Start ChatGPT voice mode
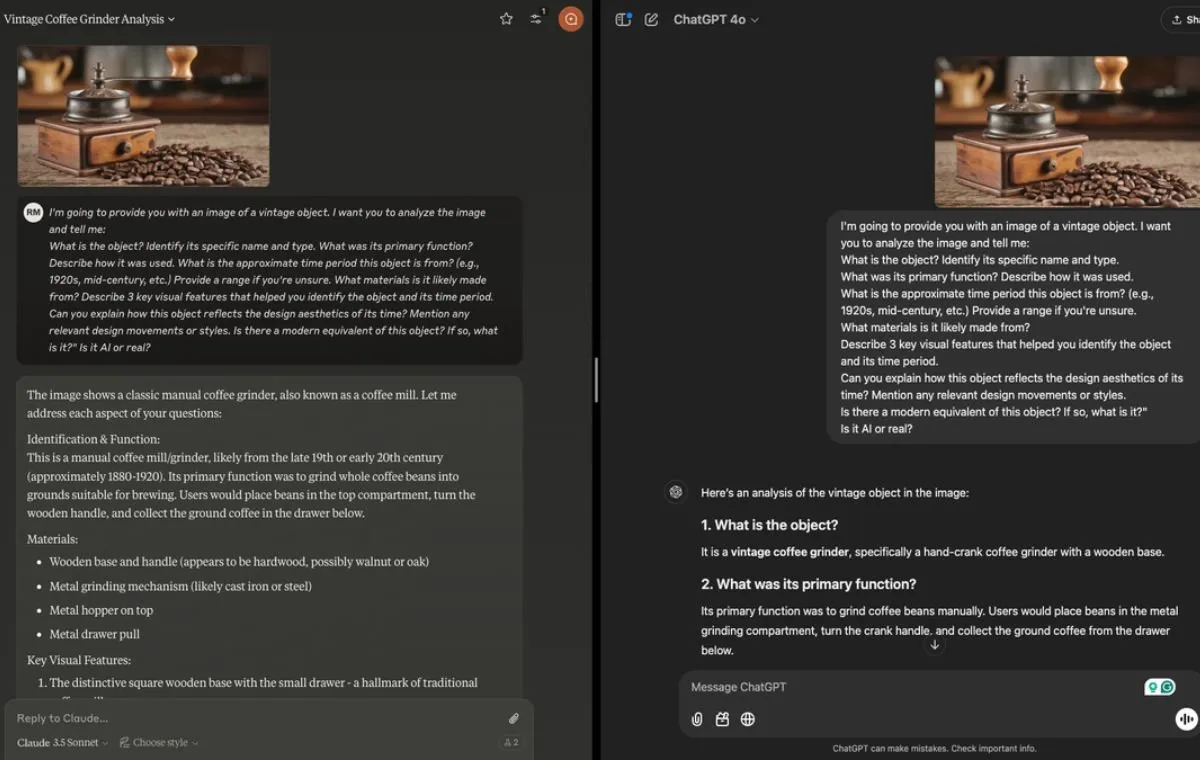 coord(1187,719)
